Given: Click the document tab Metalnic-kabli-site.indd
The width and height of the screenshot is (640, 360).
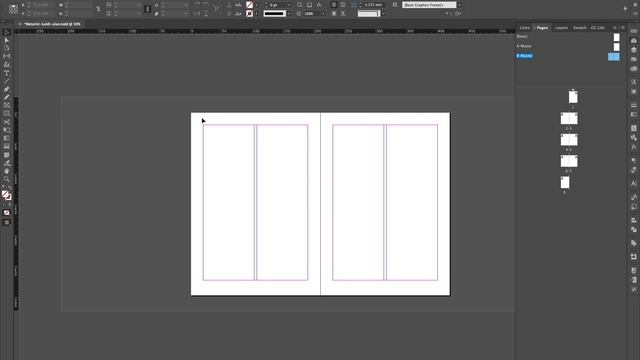Looking at the screenshot, I should point(52,24).
